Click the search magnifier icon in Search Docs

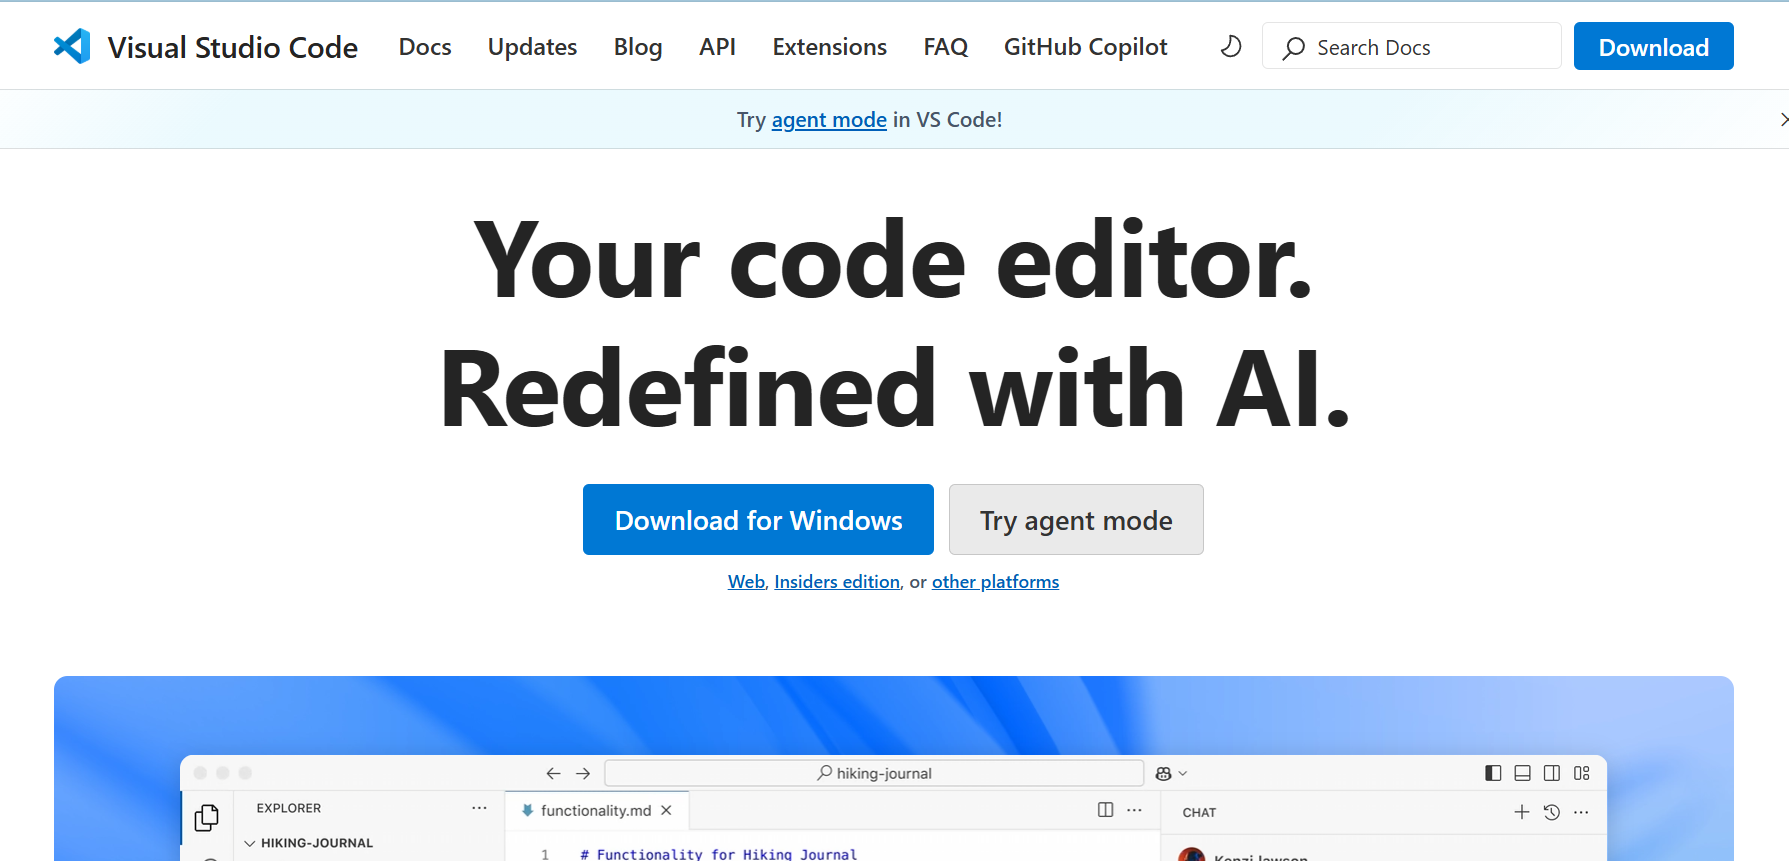pyautogui.click(x=1294, y=48)
